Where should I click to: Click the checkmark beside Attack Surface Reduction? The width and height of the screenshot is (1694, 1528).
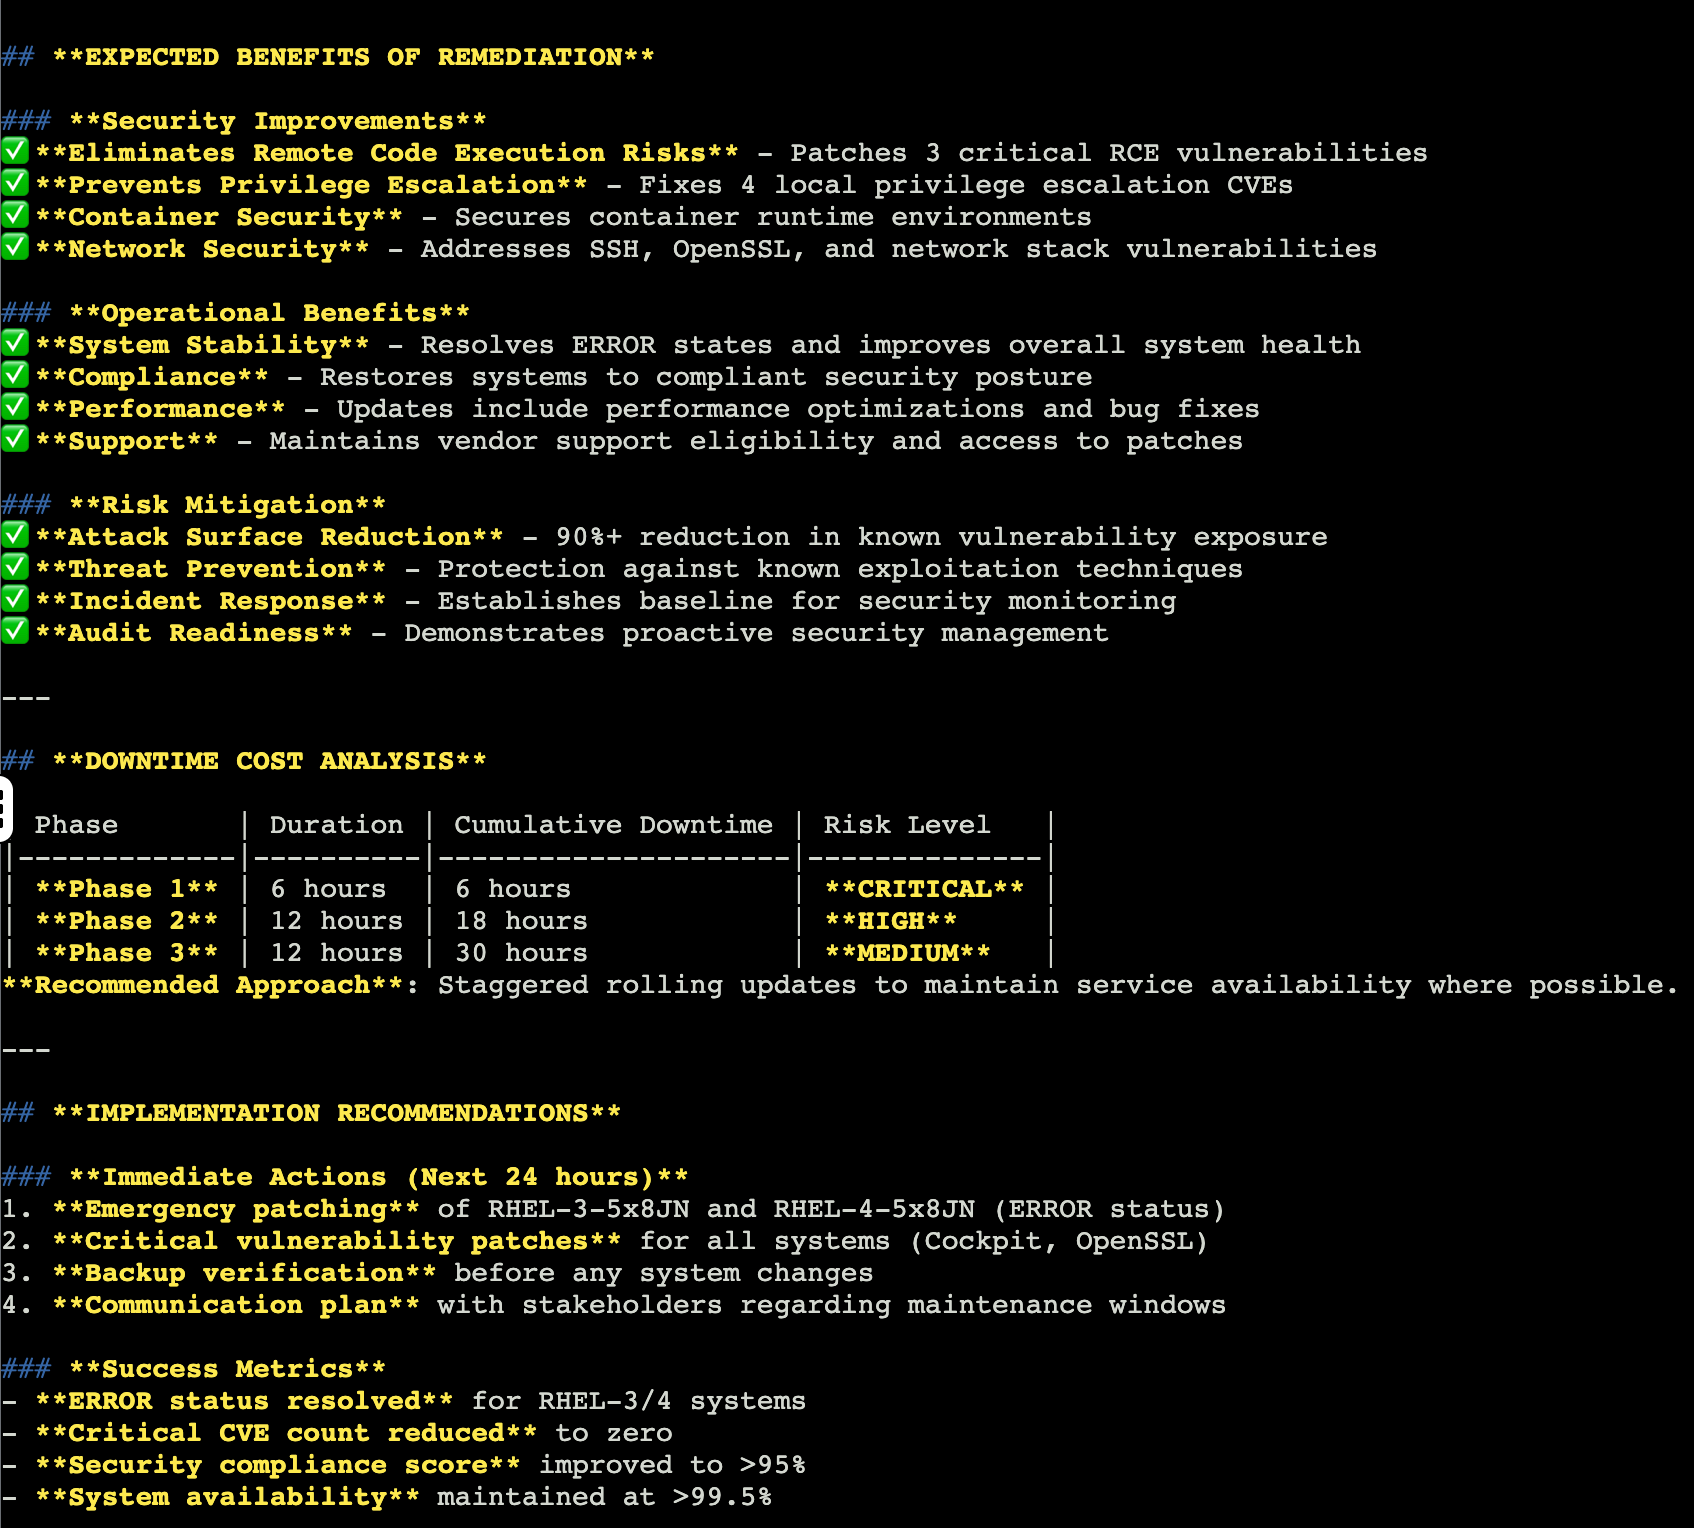14,536
